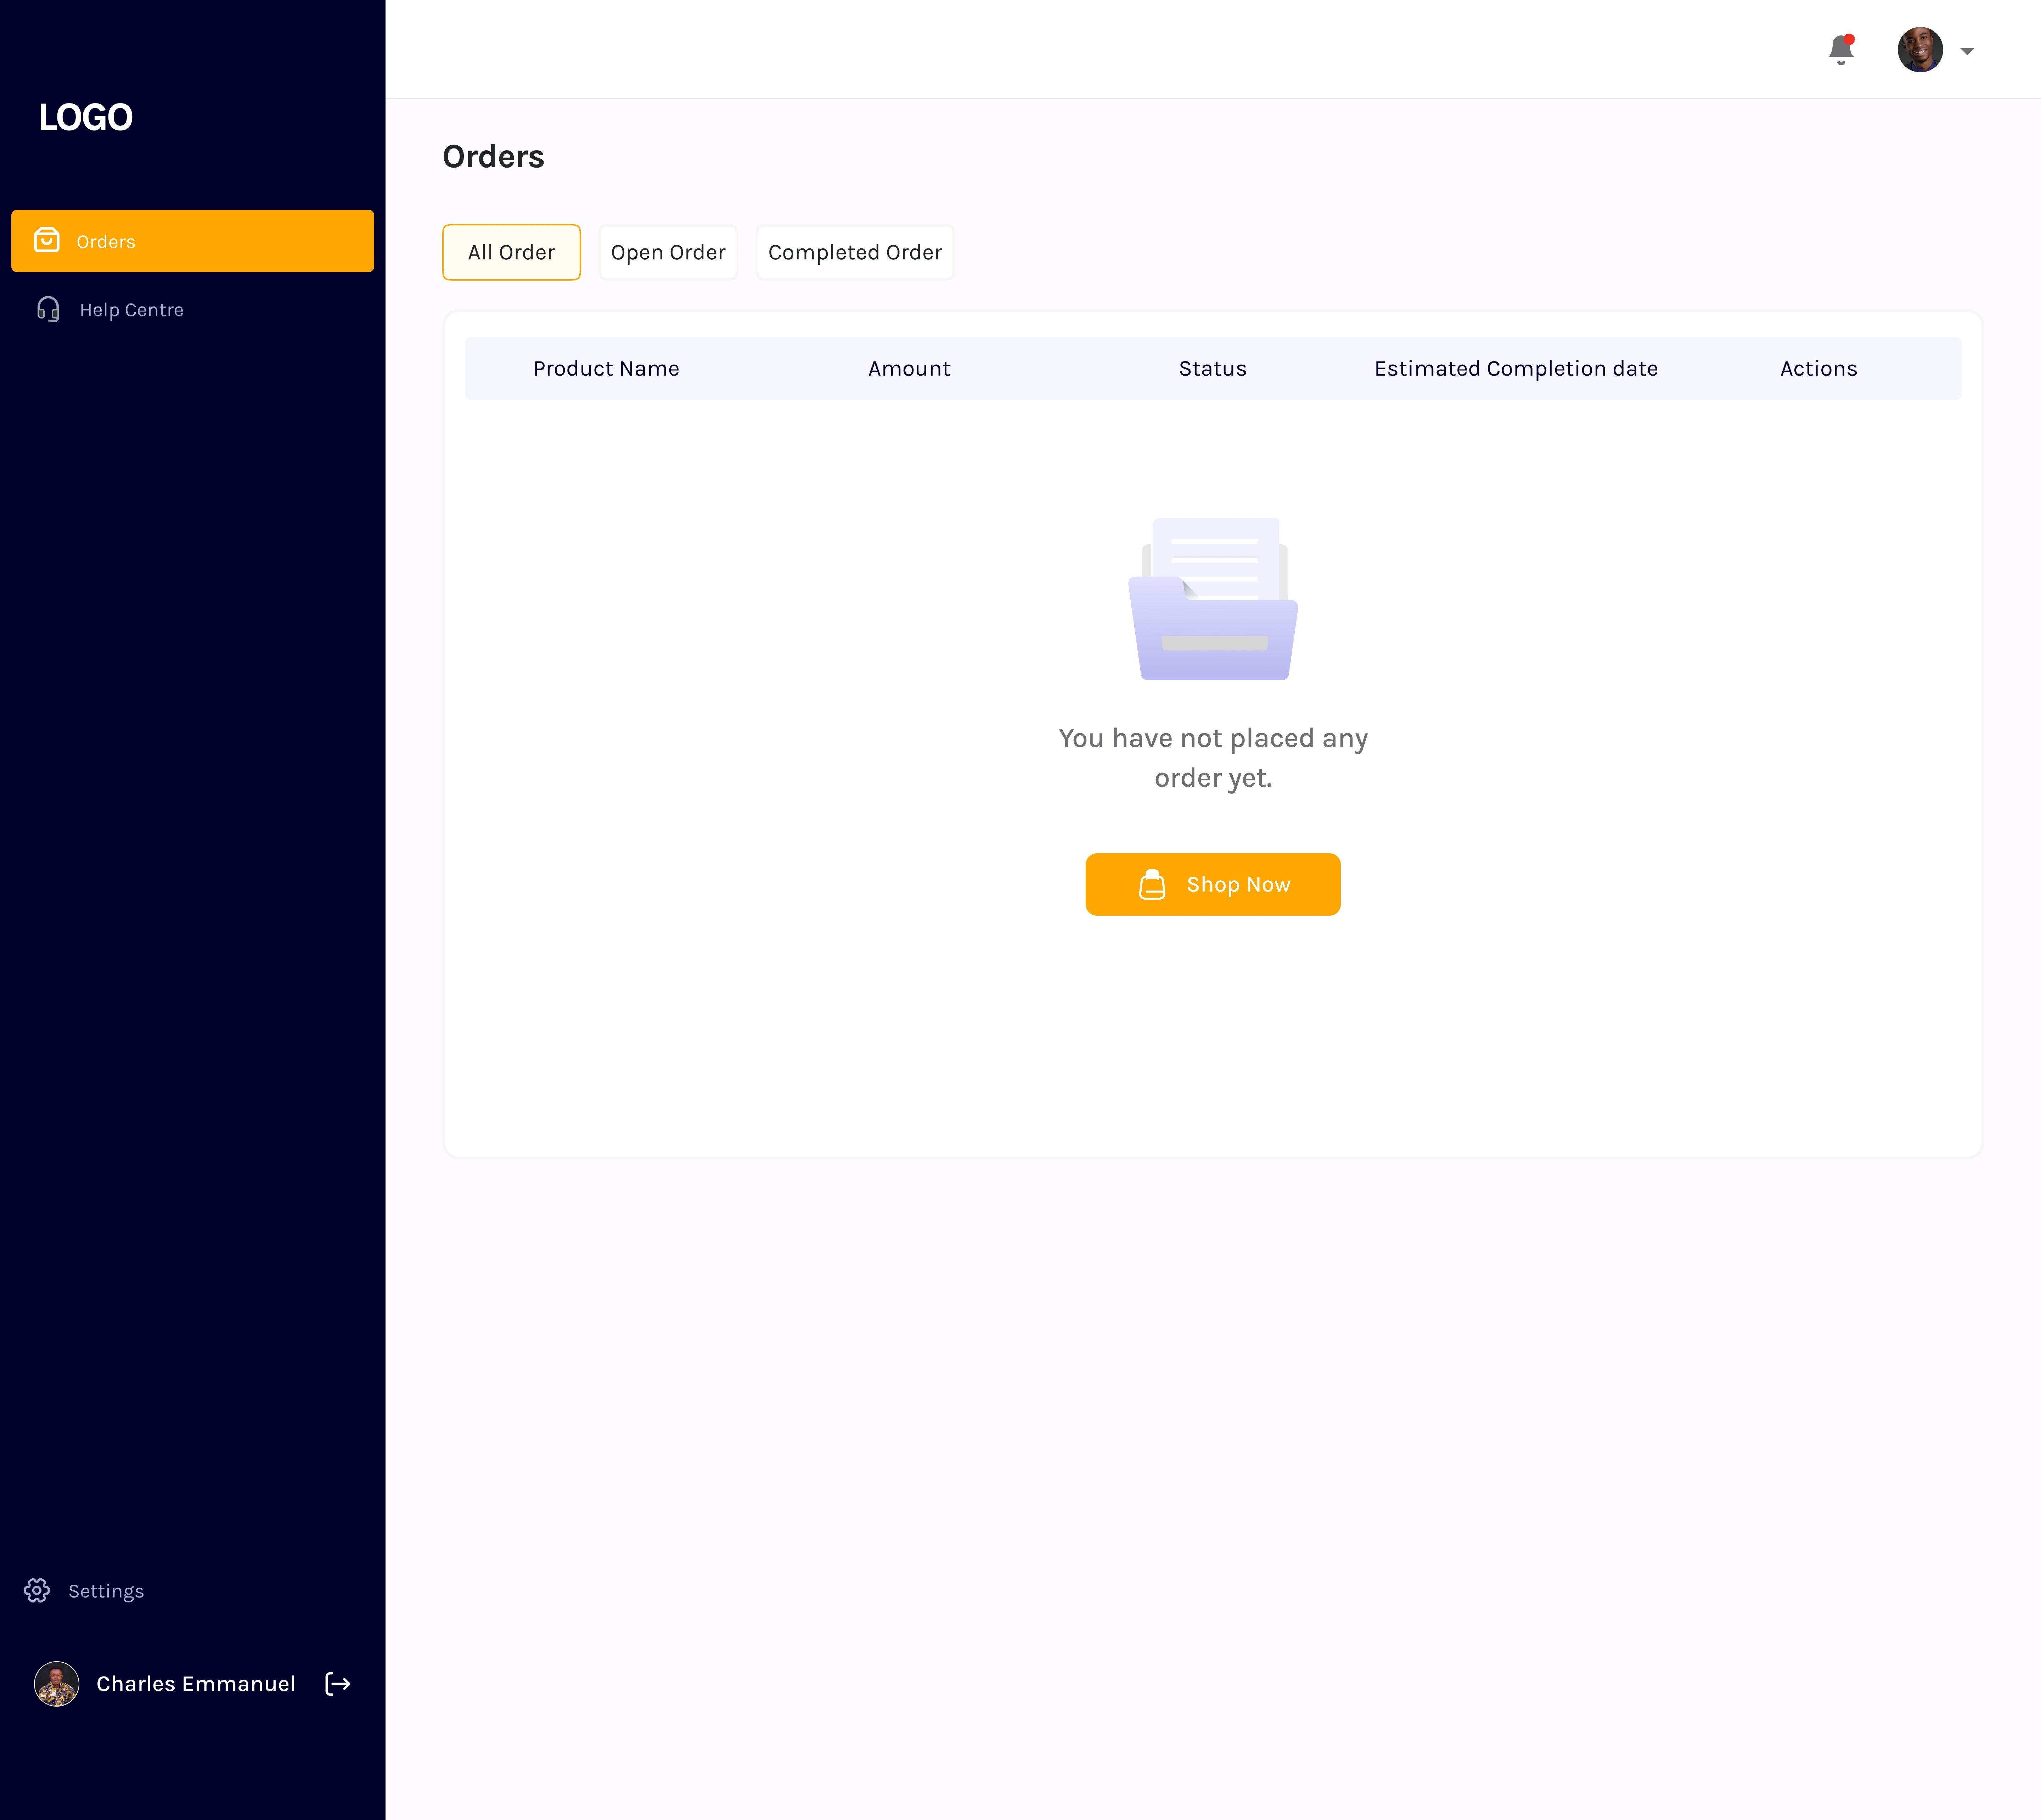Viewport: 2041px width, 1820px height.
Task: Click the 'You have not placed any order yet' message
Action: coord(1213,758)
